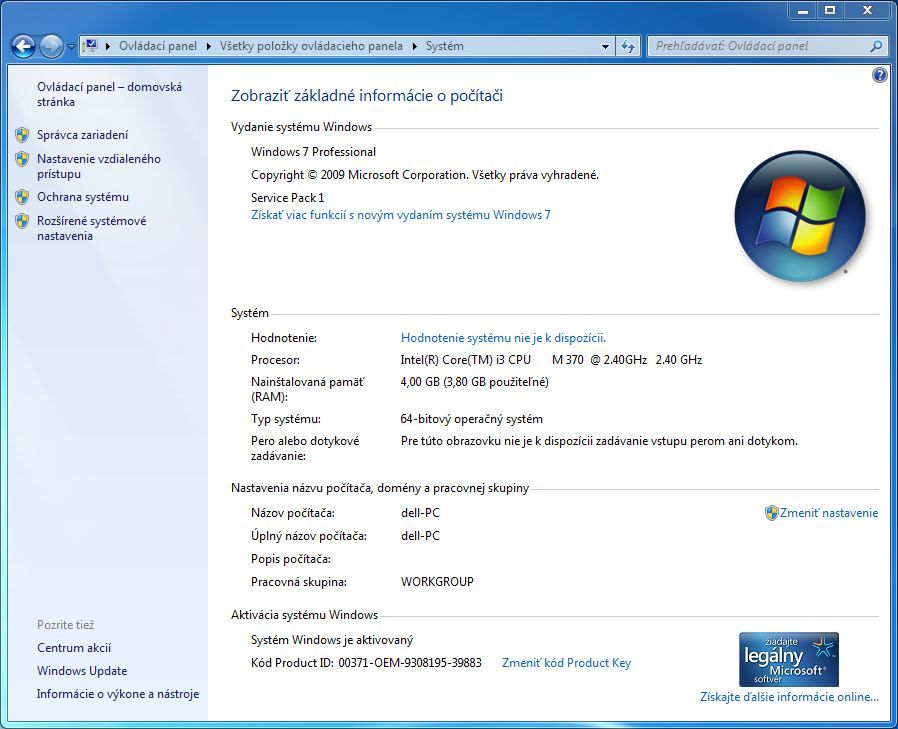
Task: Click the refresh button beside address bar
Action: pyautogui.click(x=628, y=46)
